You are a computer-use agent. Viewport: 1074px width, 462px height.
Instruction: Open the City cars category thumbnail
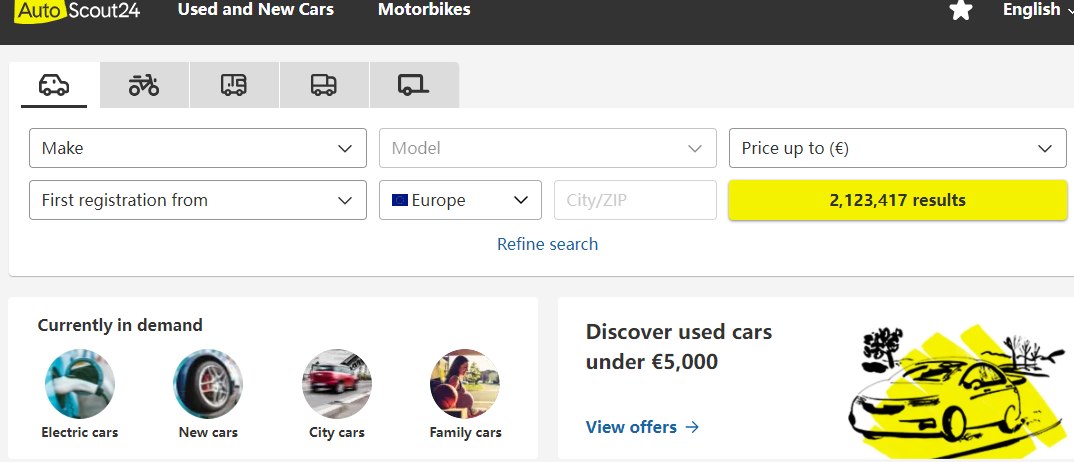[337, 384]
